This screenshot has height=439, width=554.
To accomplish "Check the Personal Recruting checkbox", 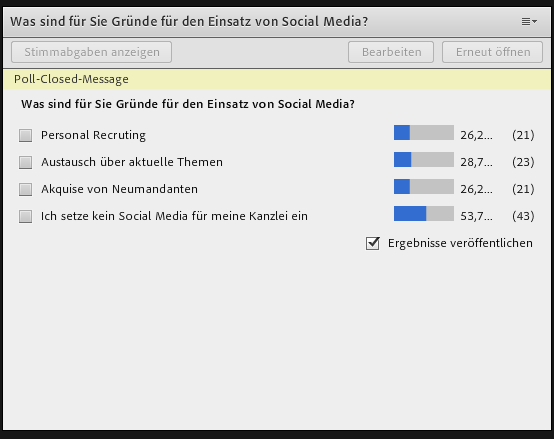I will pos(25,135).
